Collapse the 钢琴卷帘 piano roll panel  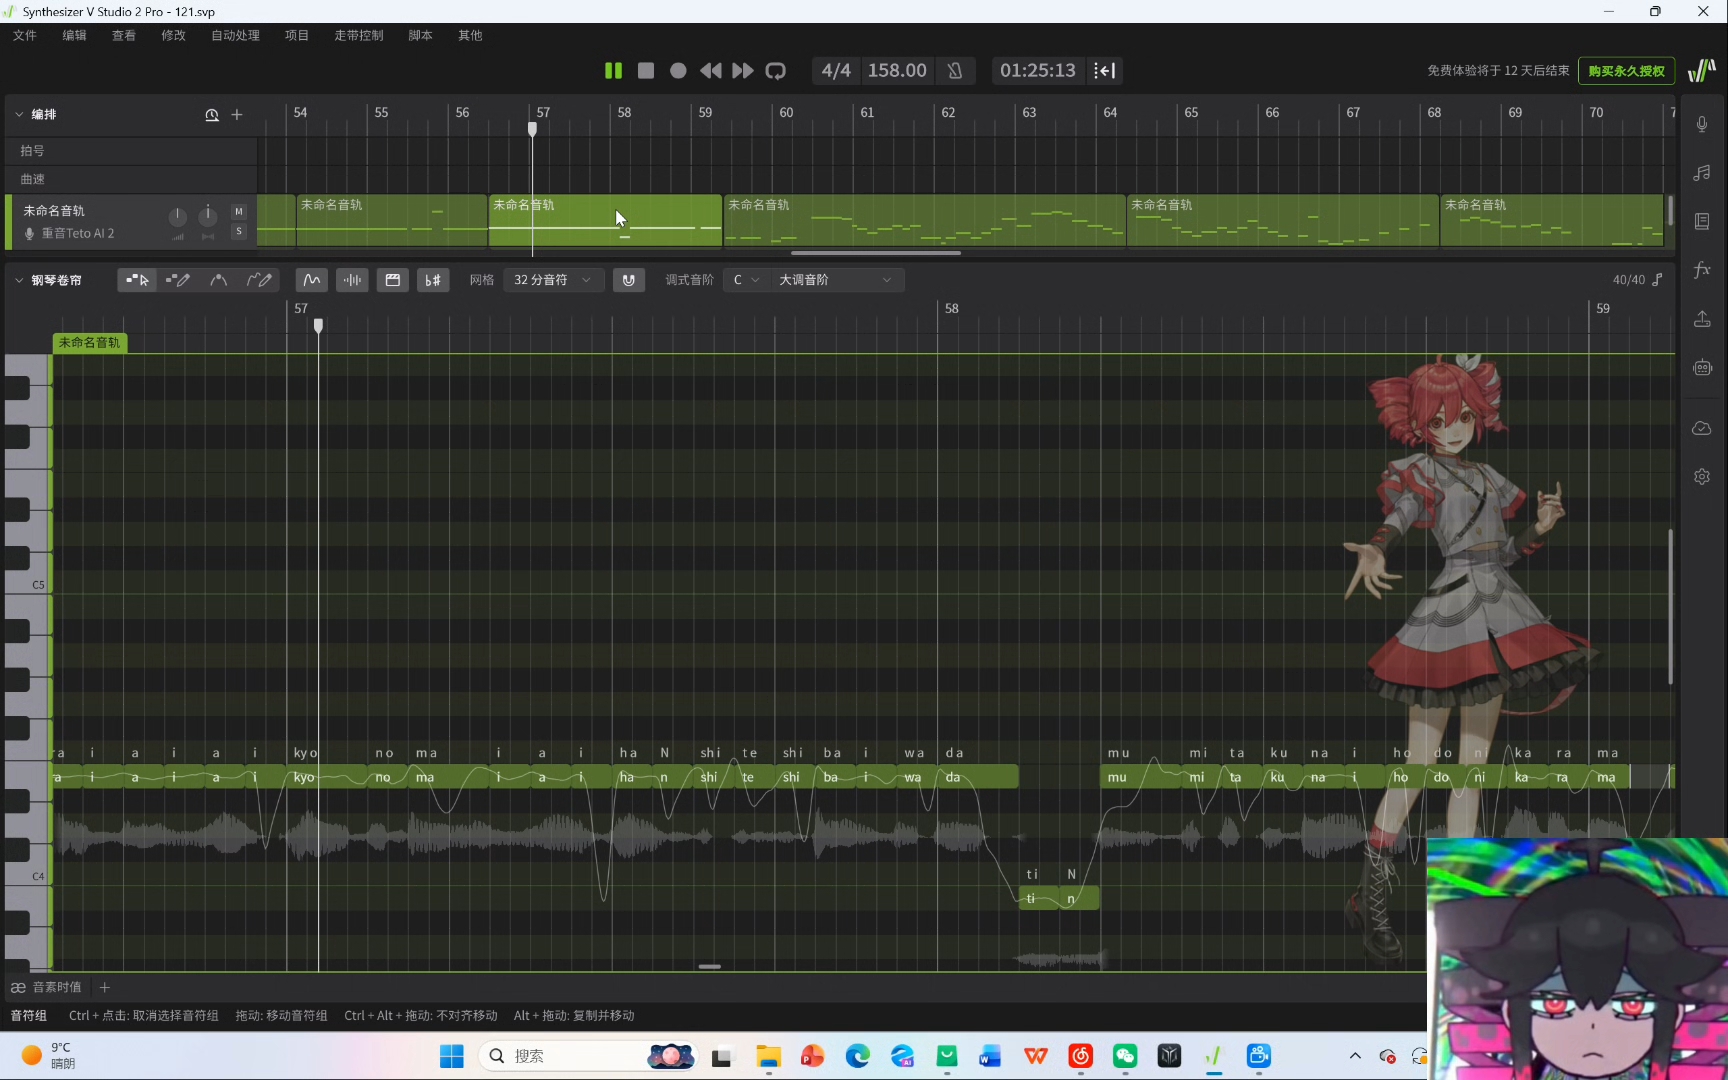coord(19,280)
